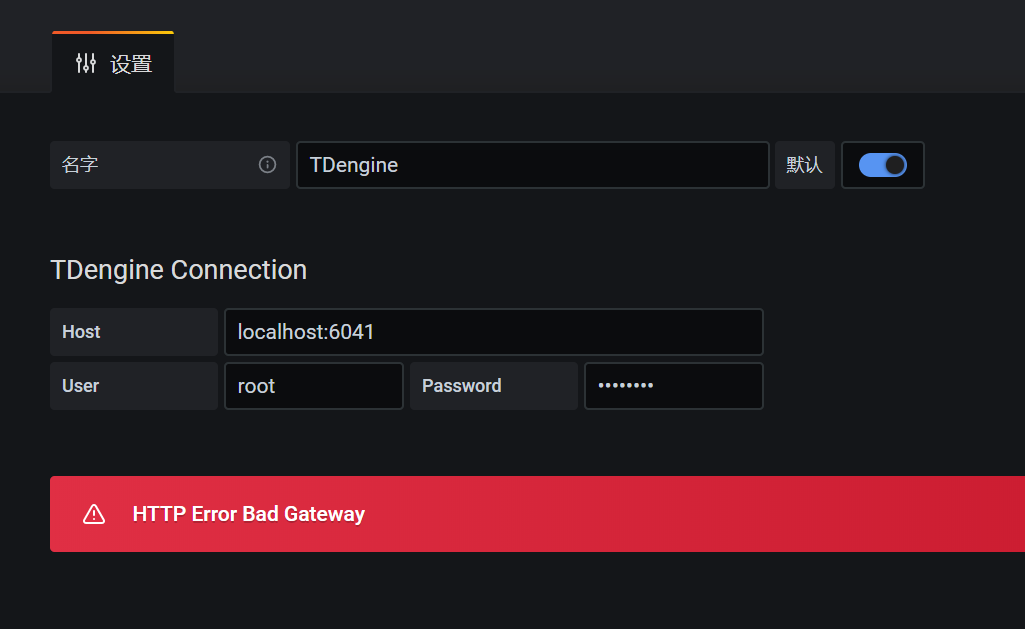
Task: Select the User field containing root
Action: point(313,385)
